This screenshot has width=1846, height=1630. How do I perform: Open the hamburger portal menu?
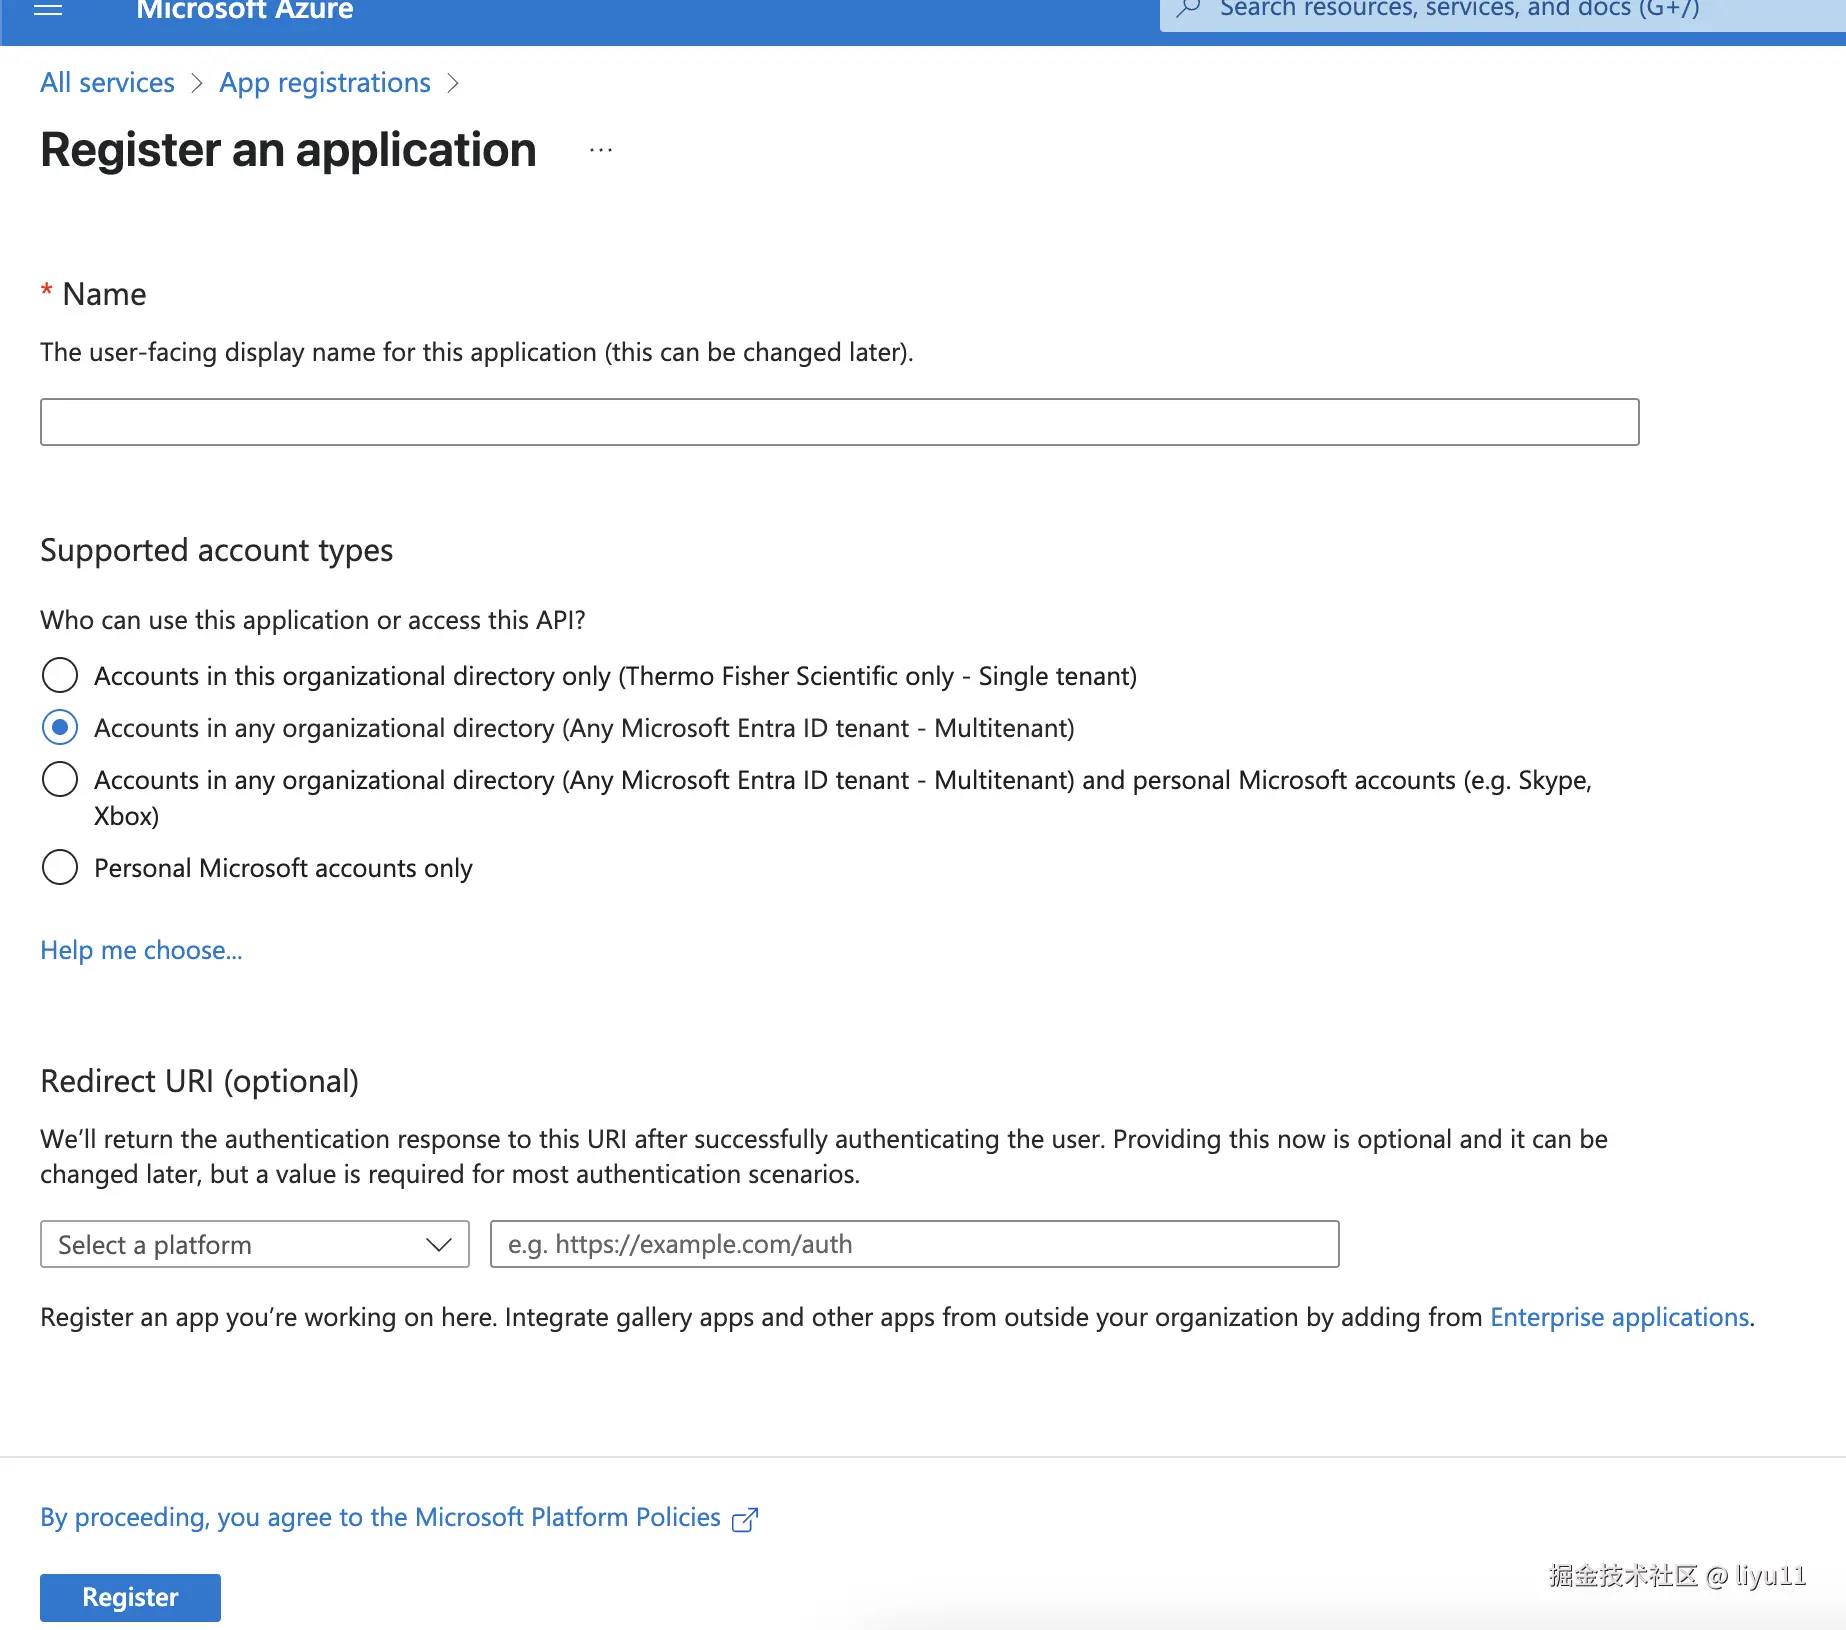click(48, 10)
